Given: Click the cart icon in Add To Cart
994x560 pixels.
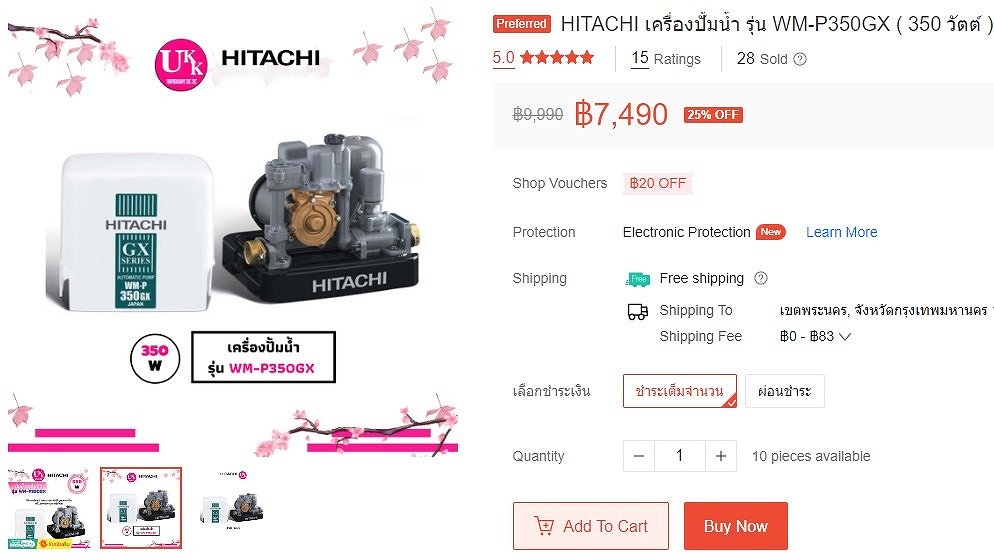Looking at the screenshot, I should point(544,526).
